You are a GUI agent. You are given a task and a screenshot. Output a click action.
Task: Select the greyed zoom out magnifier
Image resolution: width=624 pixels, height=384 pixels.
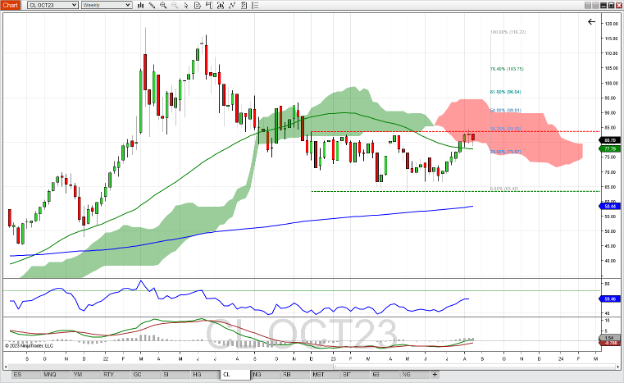point(175,5)
